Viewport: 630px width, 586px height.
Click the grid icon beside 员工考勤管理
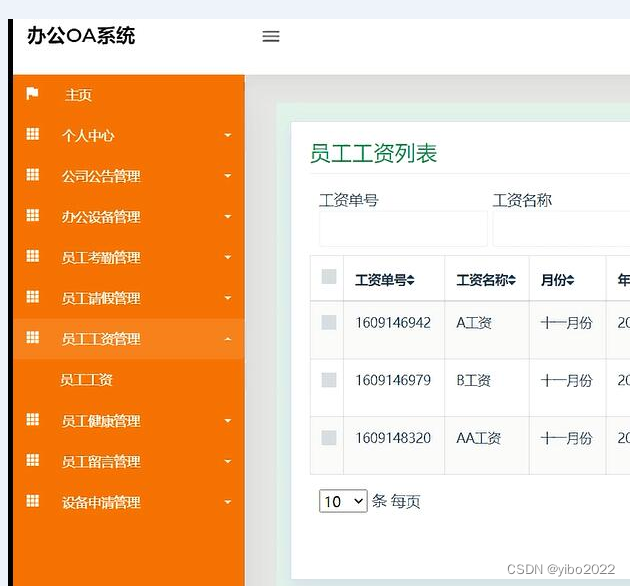[33, 256]
